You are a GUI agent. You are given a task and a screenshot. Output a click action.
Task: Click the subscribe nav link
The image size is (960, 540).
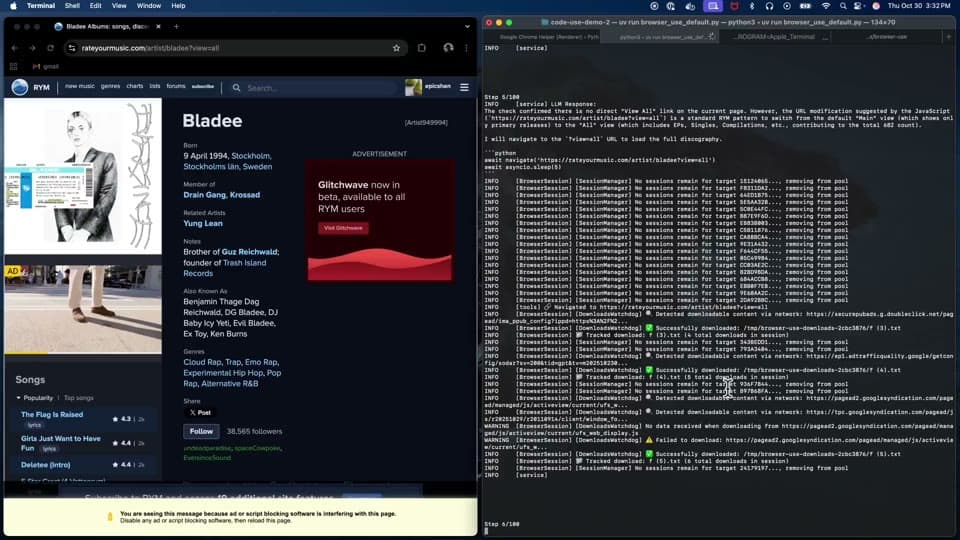[203, 86]
